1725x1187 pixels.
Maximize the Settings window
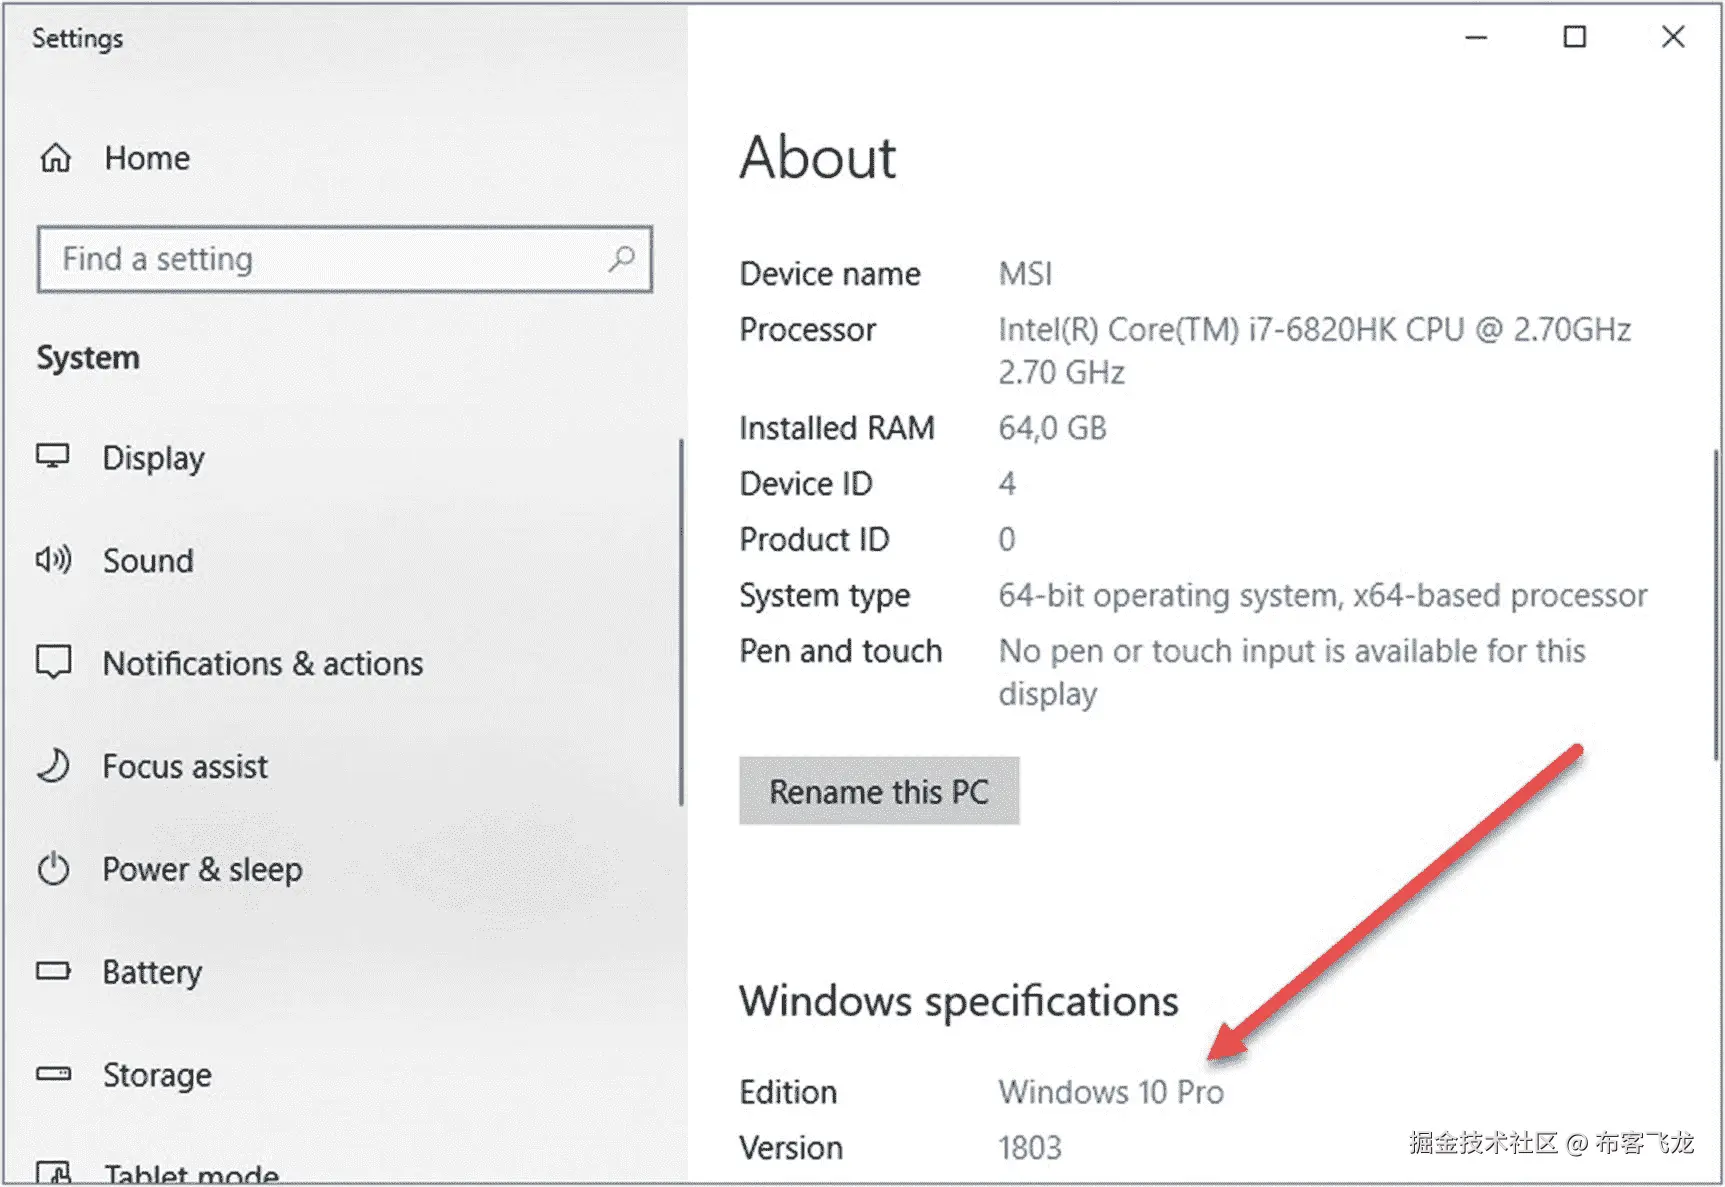tap(1575, 38)
